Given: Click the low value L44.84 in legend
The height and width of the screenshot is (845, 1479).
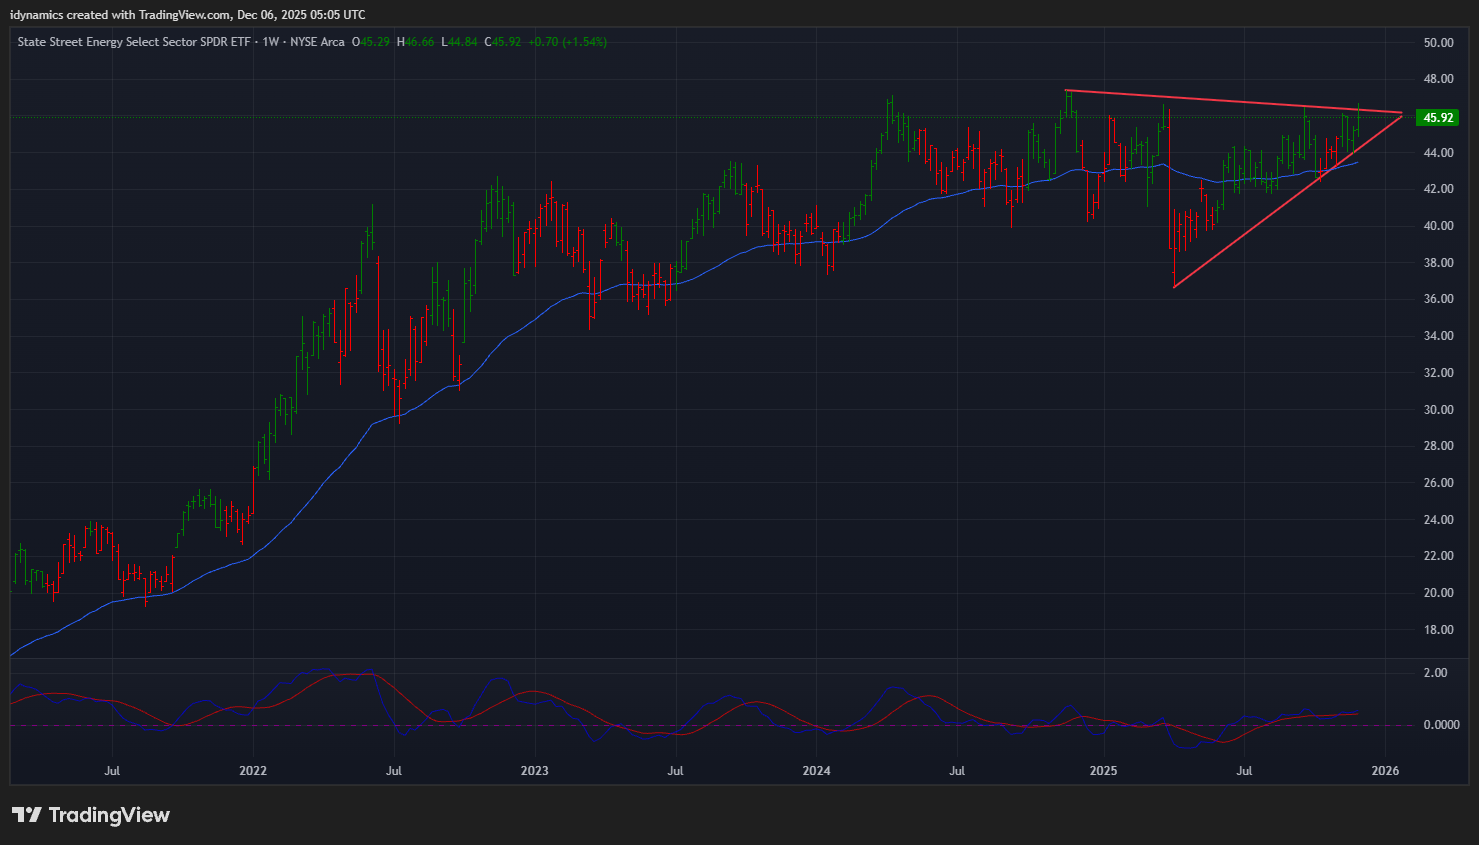Looking at the screenshot, I should [459, 42].
